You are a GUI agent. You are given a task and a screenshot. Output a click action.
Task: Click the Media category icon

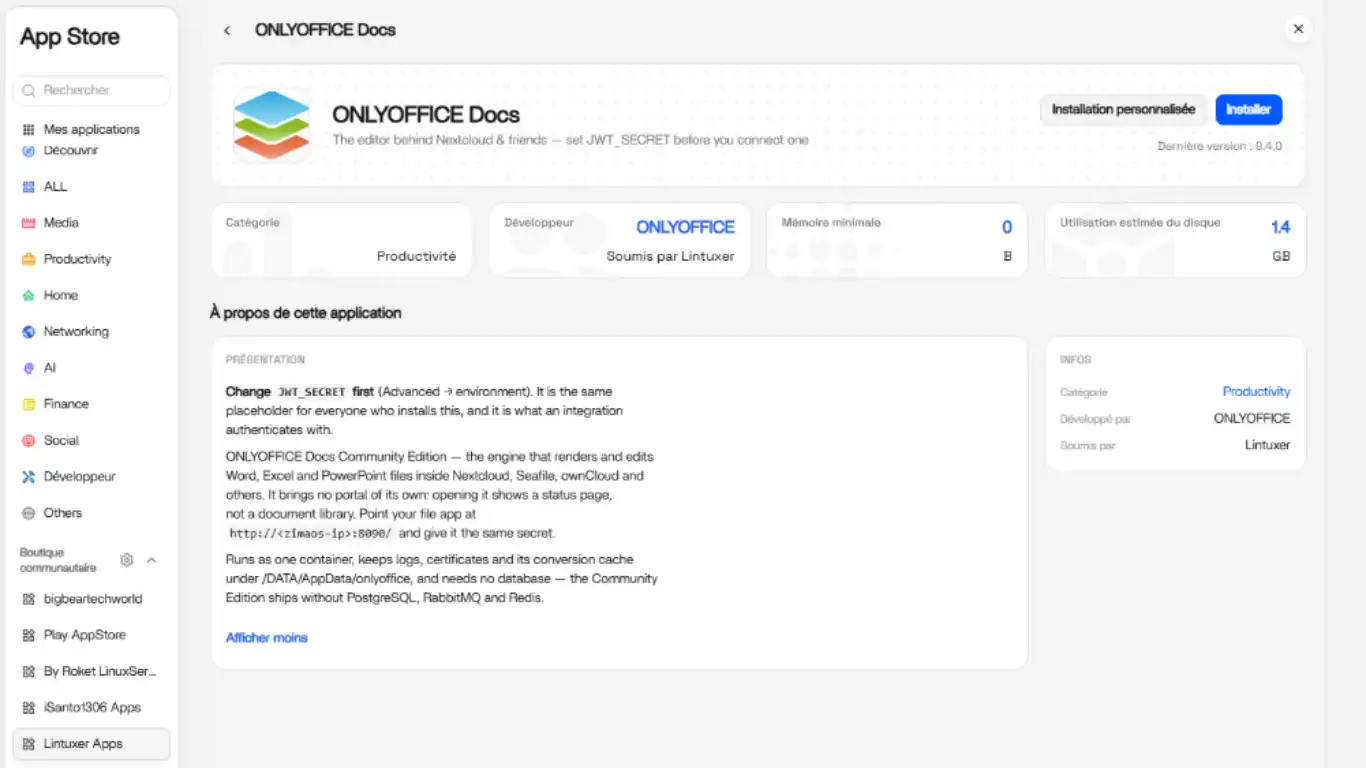click(28, 223)
